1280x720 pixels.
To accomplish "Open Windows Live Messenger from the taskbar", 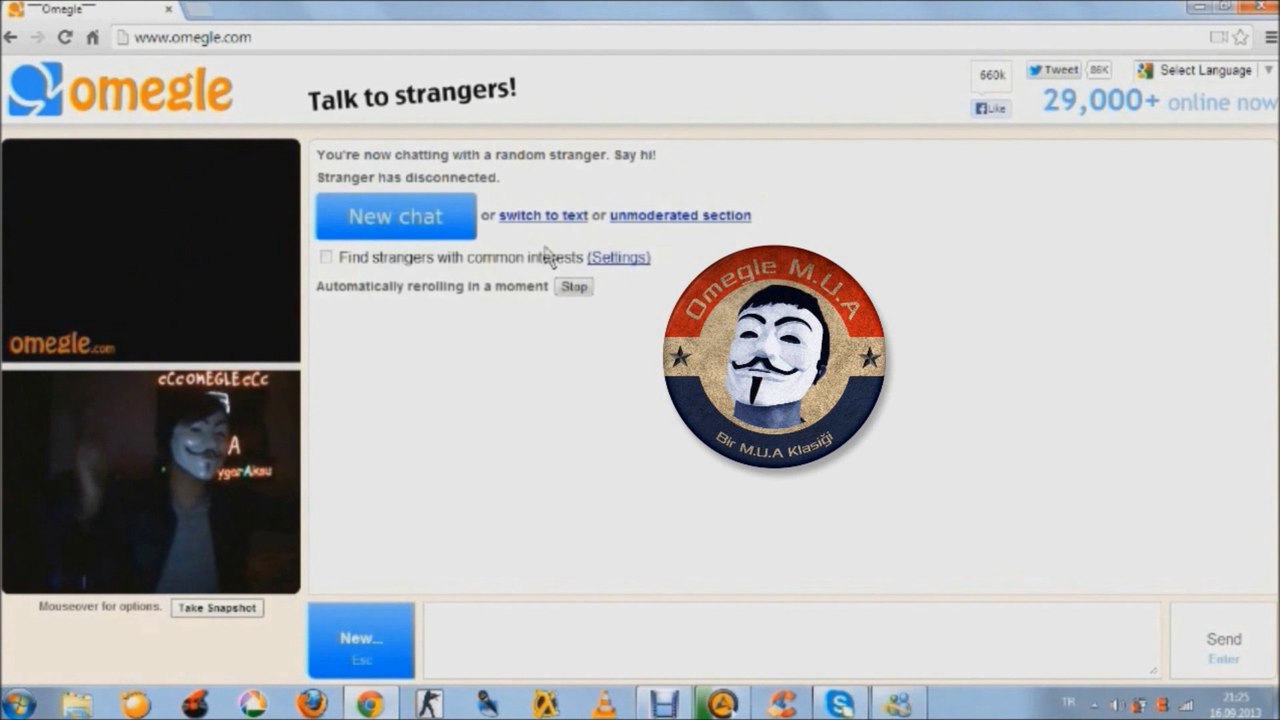I will (x=897, y=703).
